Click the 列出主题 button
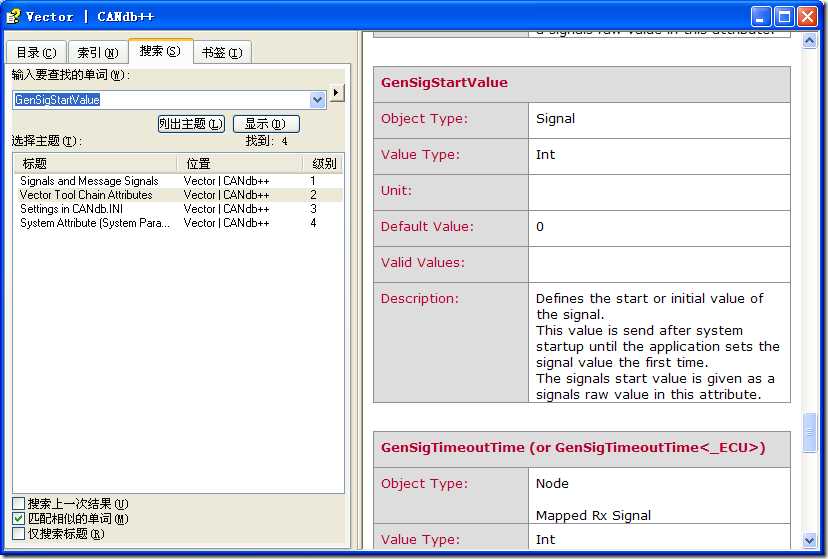This screenshot has width=828, height=559. click(191, 124)
